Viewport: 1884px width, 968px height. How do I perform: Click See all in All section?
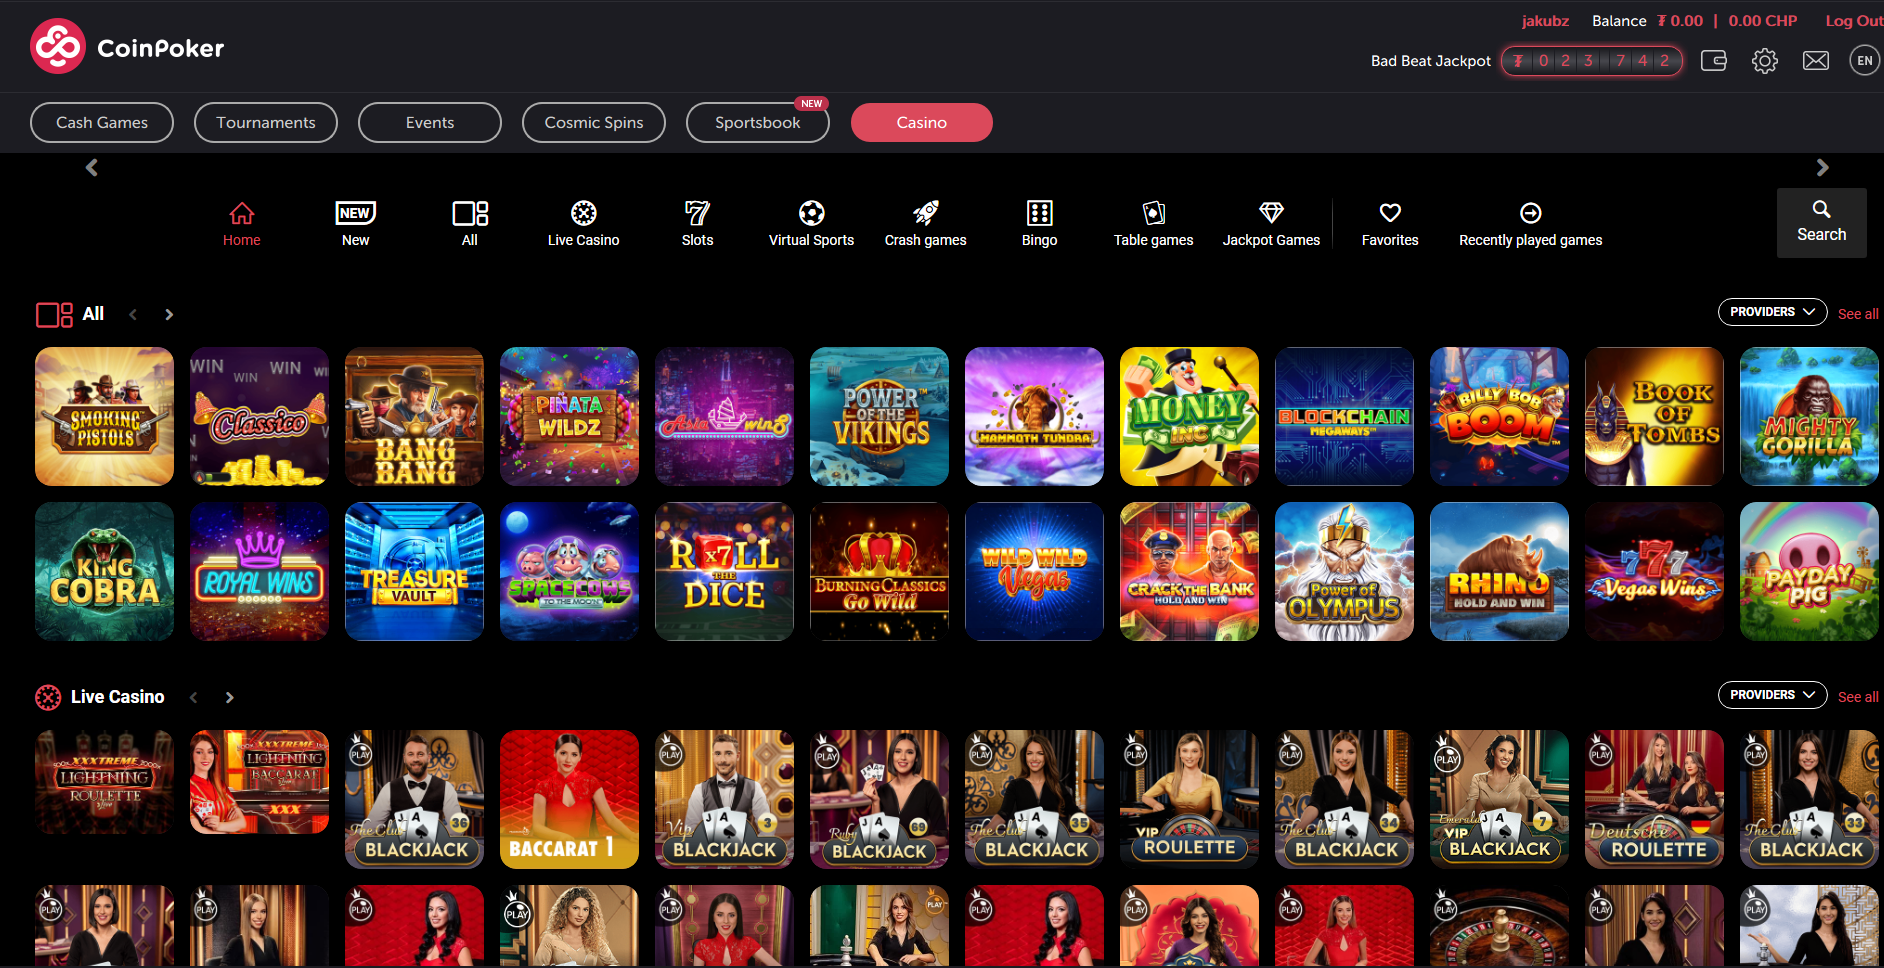pos(1858,314)
